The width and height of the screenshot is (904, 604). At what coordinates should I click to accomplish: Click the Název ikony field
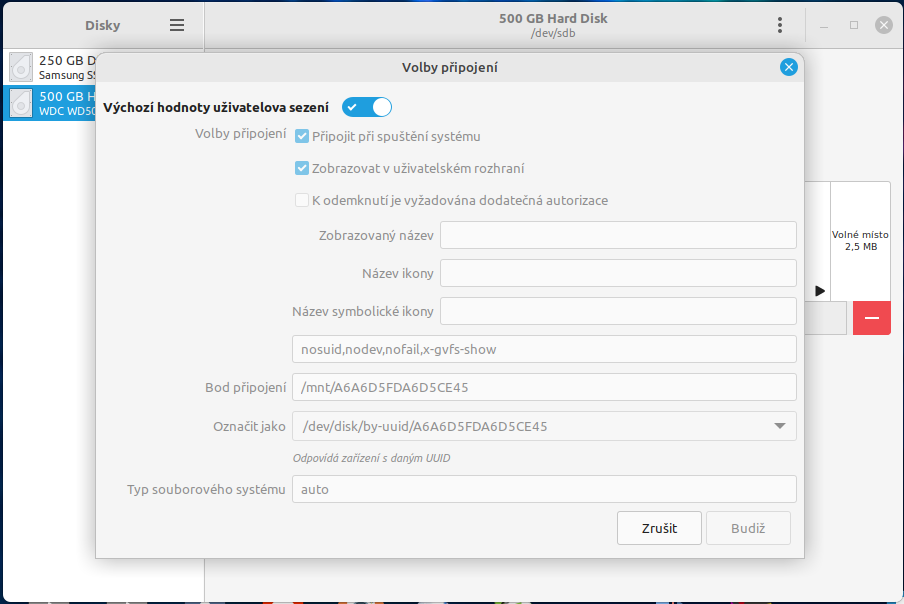618,273
